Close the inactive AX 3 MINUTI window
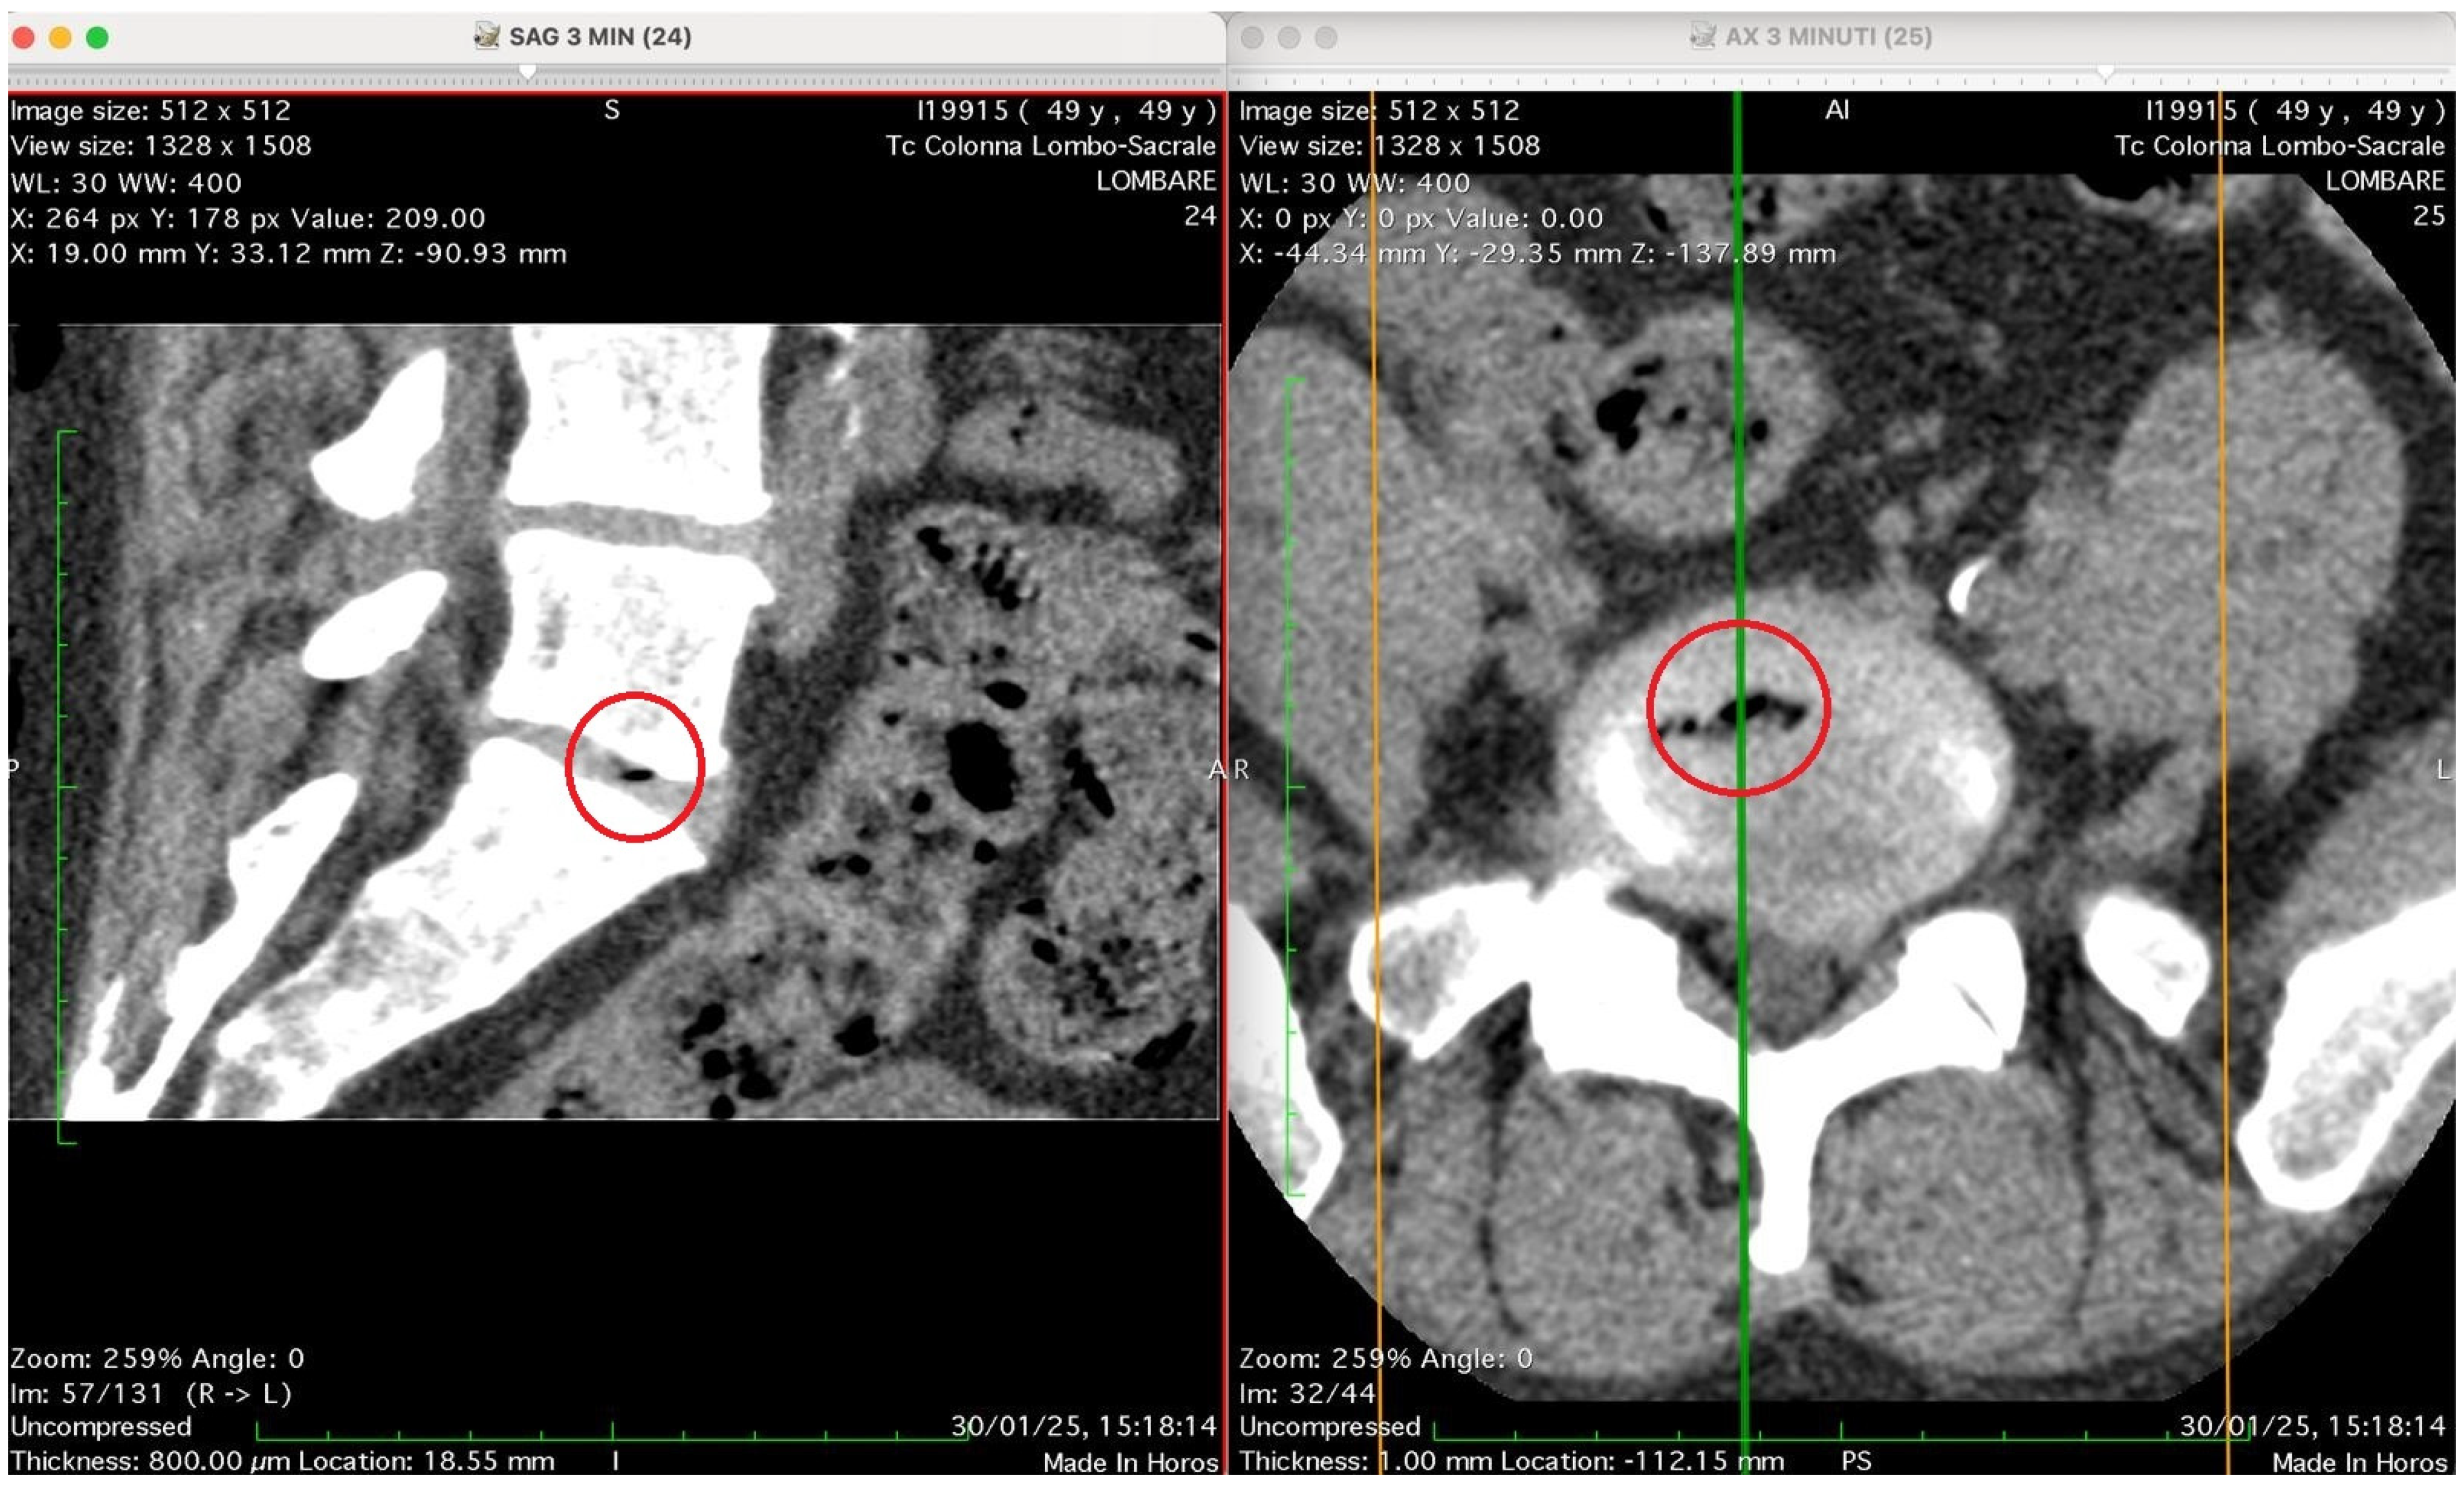 pos(1251,38)
